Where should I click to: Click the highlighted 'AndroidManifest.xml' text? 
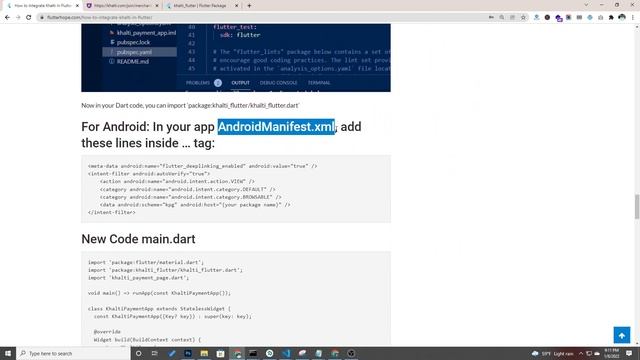(x=276, y=127)
